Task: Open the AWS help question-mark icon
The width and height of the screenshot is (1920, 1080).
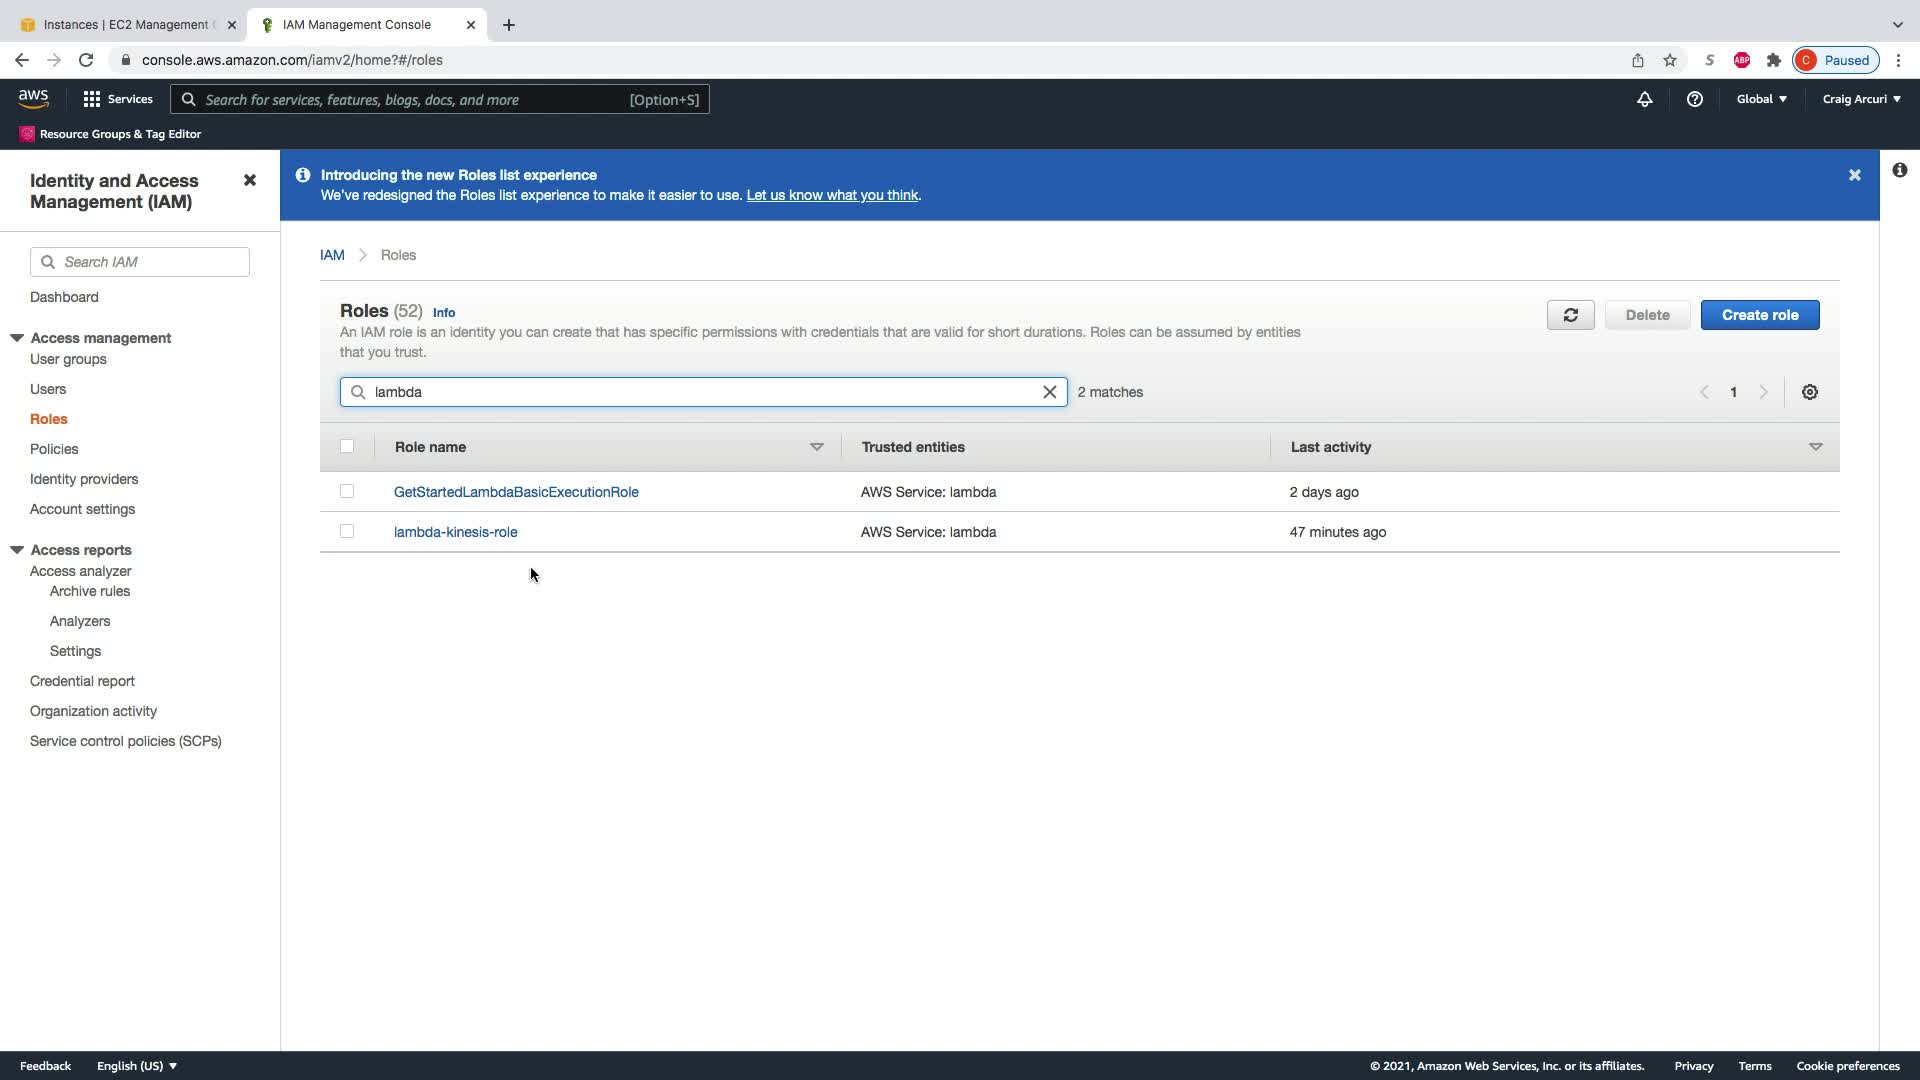Action: coord(1694,99)
